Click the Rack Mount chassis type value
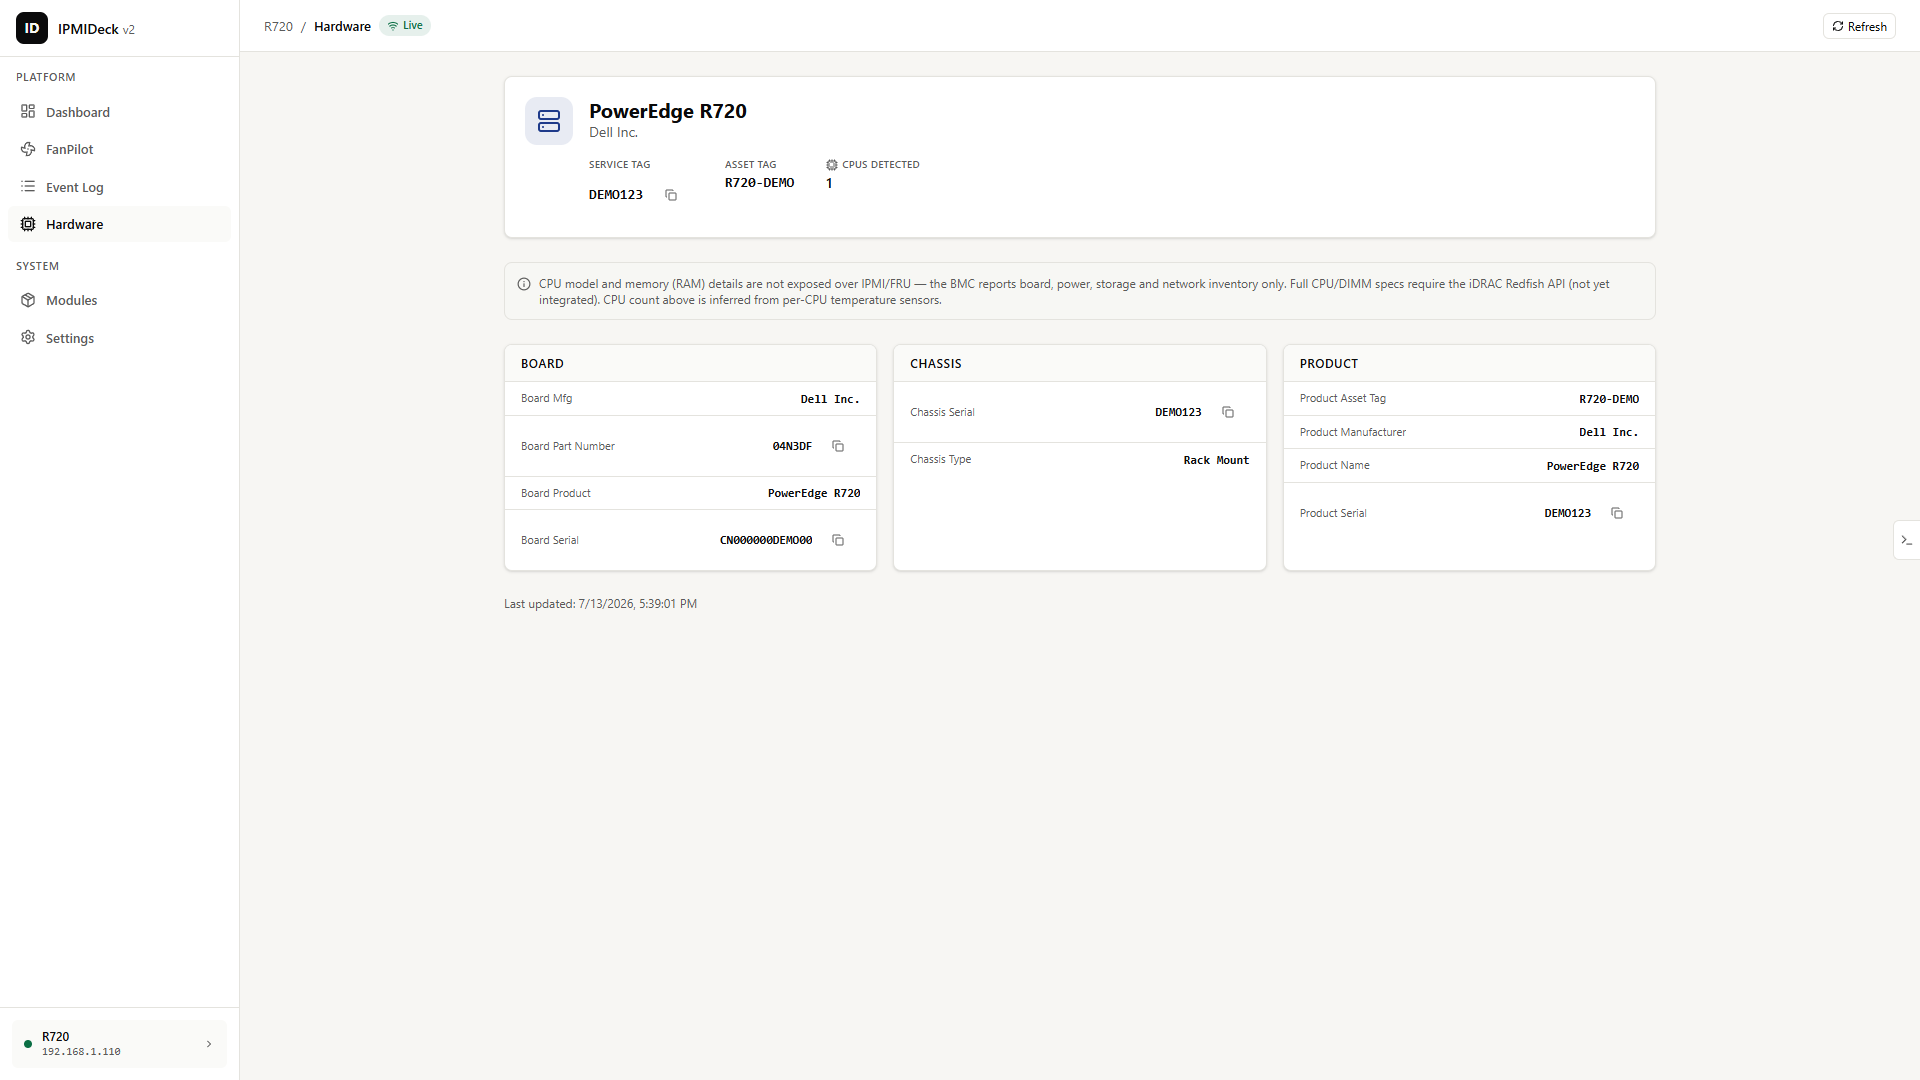Screen dimensions: 1920x1080 [x=1216, y=460]
